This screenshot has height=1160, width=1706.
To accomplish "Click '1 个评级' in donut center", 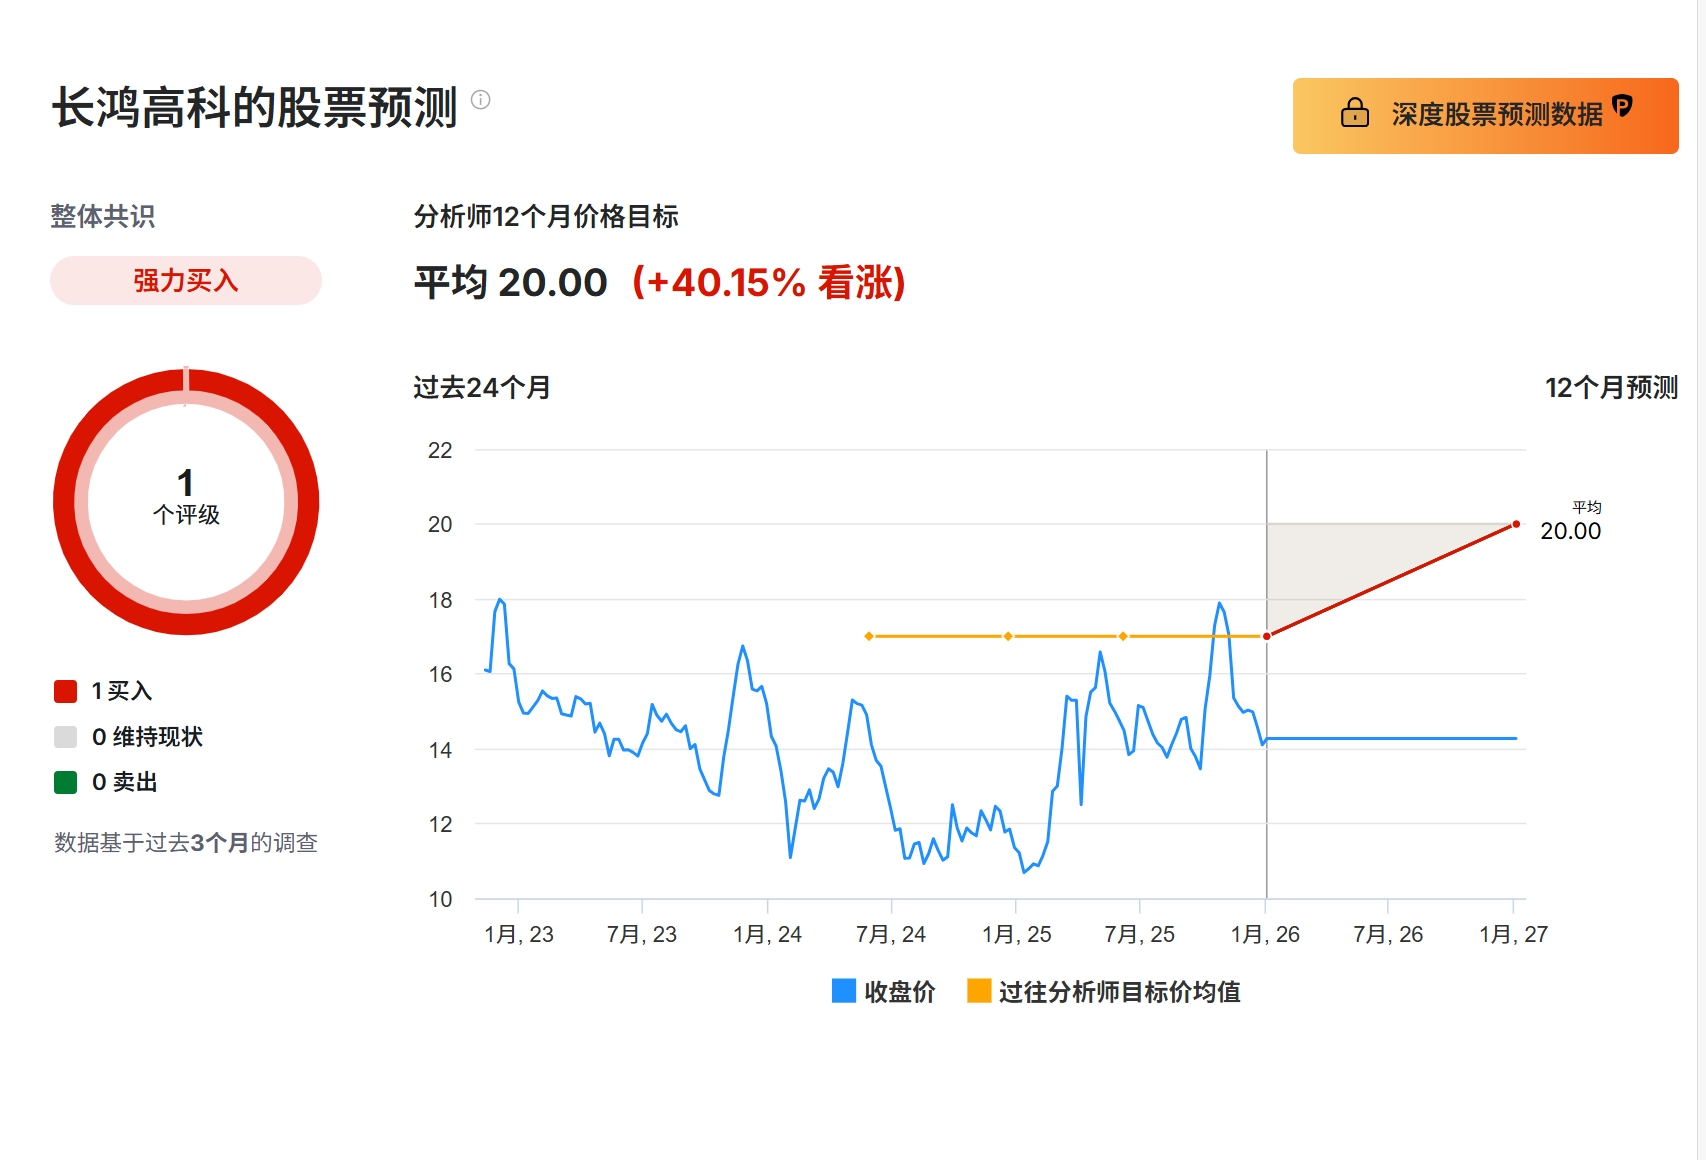I will 186,497.
